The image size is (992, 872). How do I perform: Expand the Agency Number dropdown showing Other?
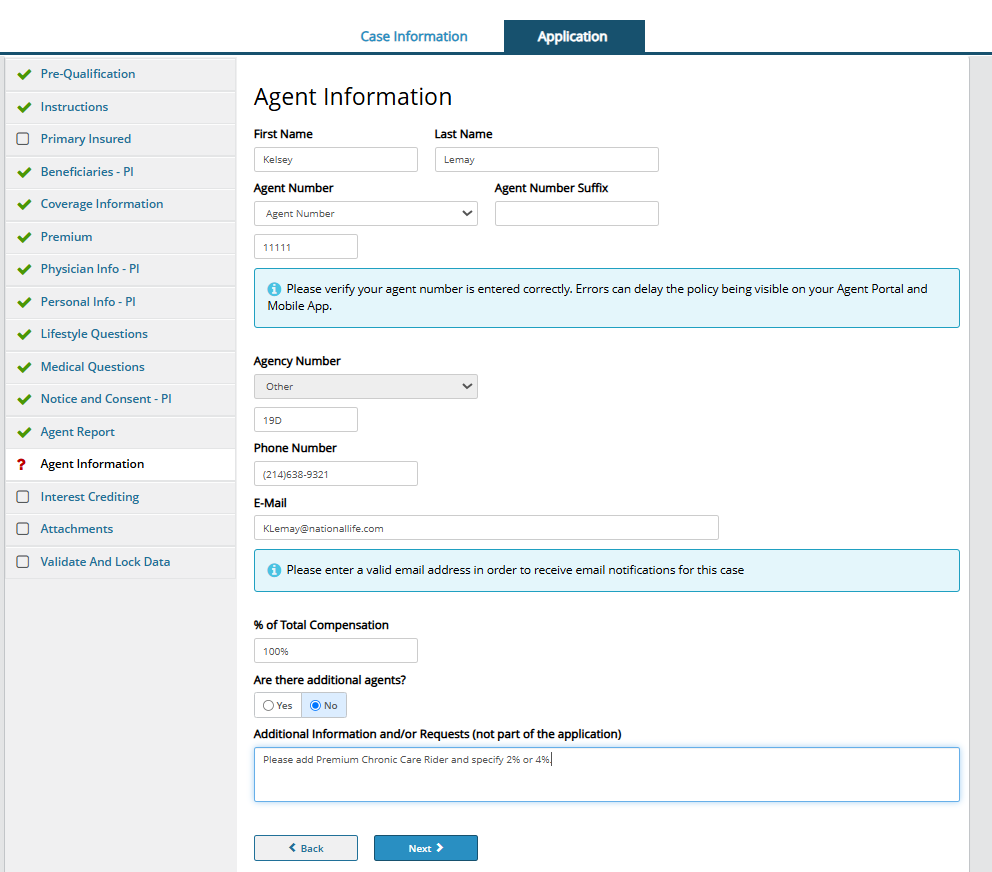point(365,386)
